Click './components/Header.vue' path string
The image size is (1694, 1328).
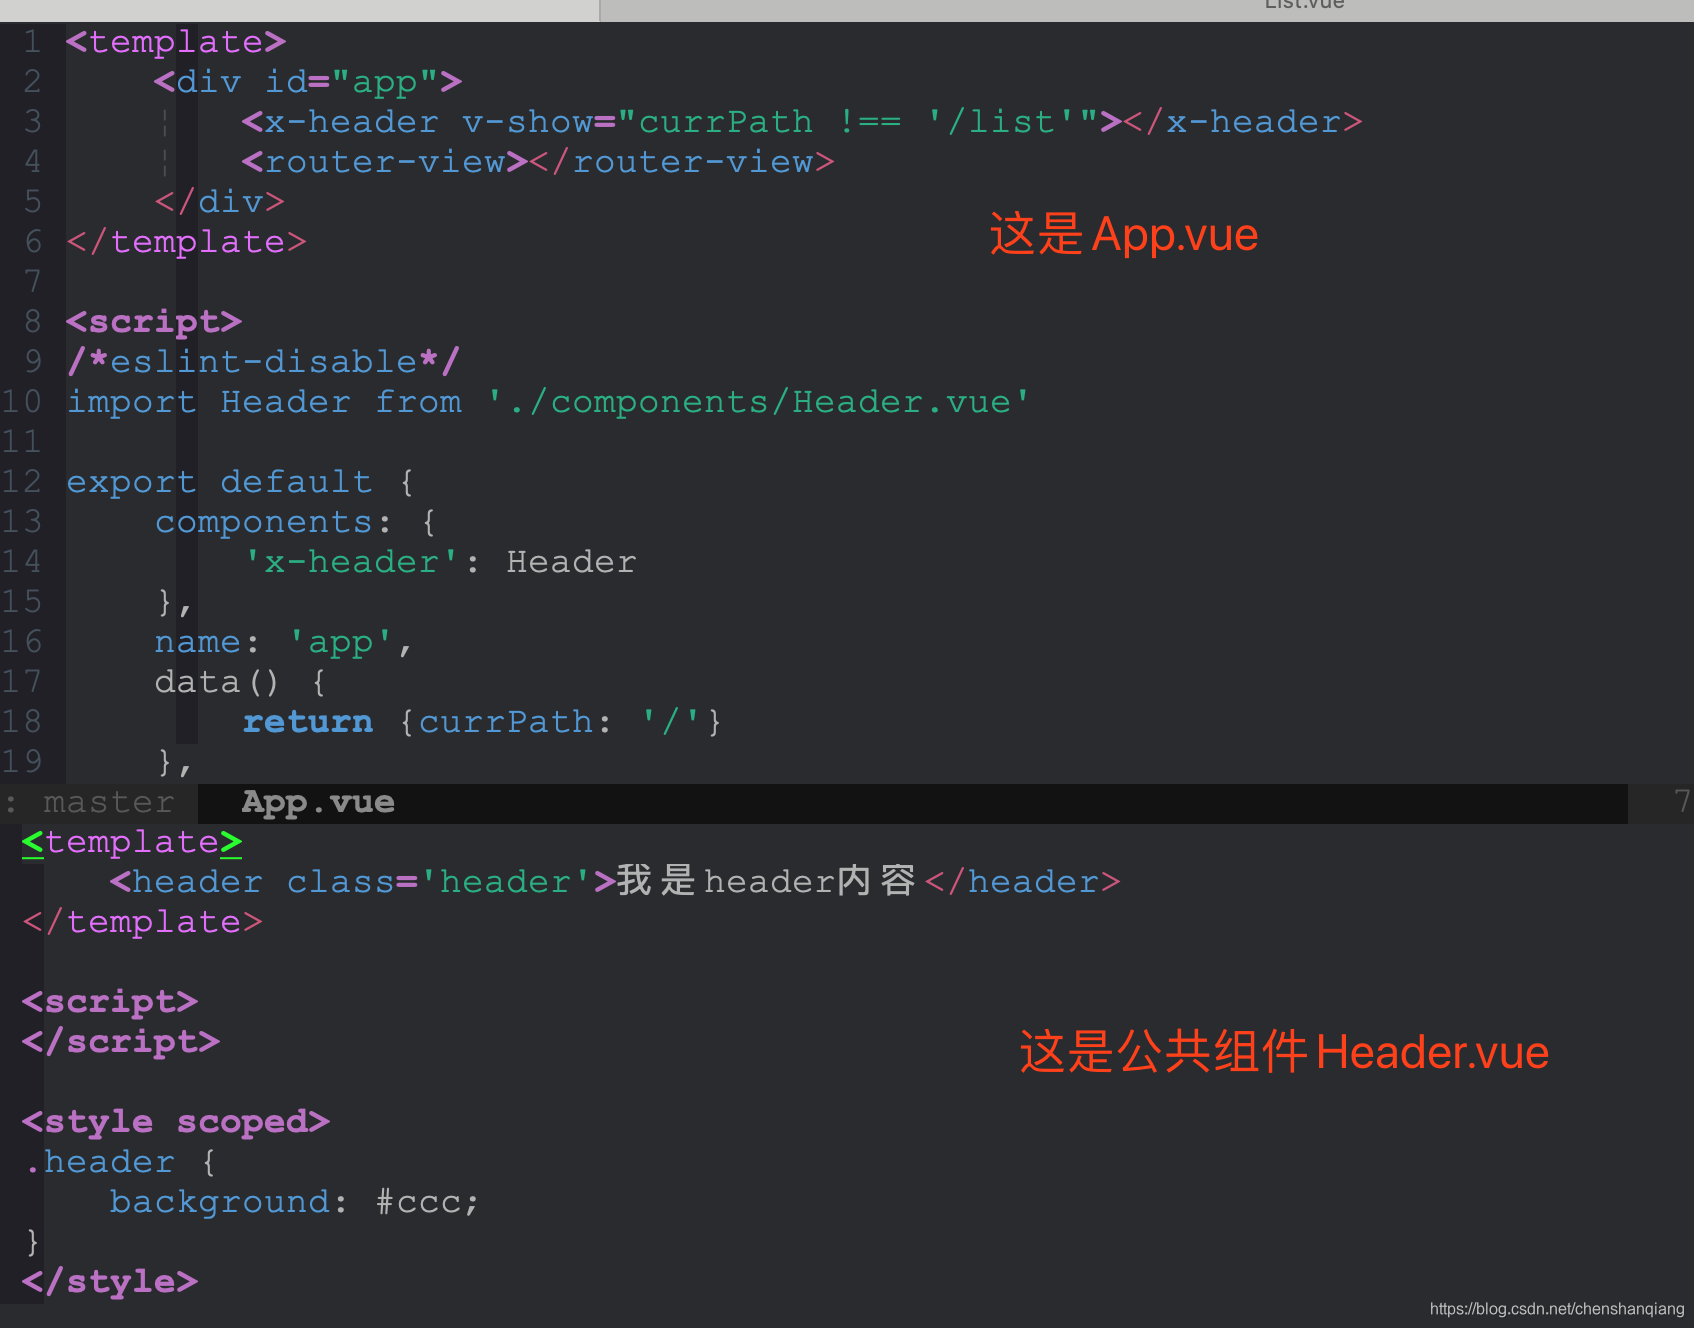[759, 402]
